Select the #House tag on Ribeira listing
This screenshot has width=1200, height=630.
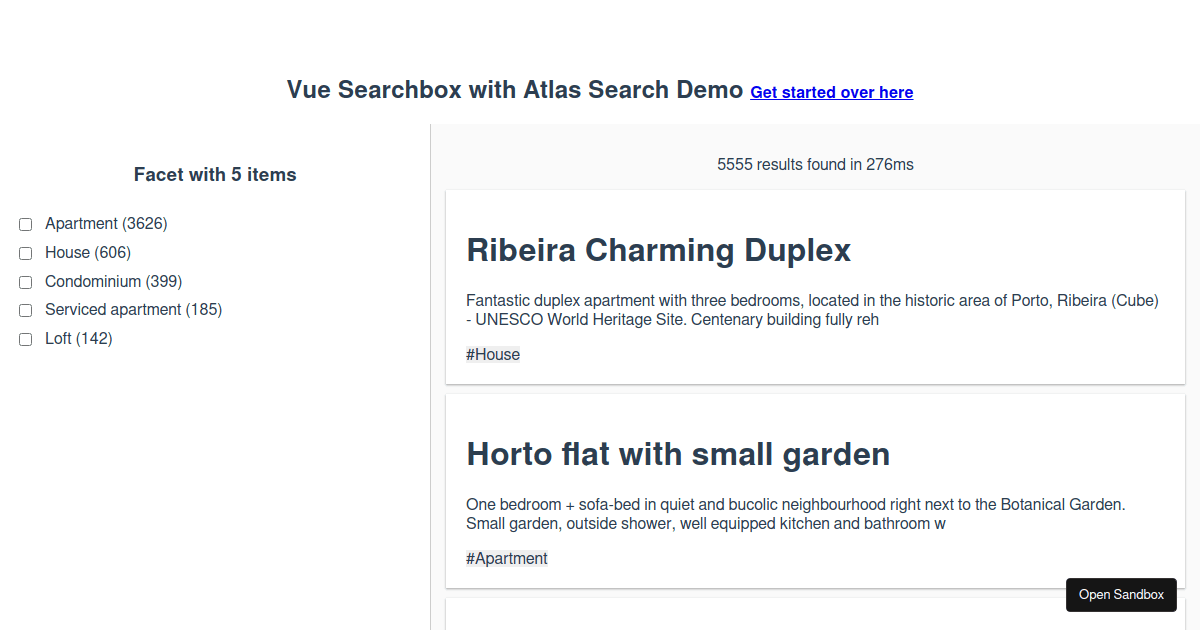tap(492, 354)
